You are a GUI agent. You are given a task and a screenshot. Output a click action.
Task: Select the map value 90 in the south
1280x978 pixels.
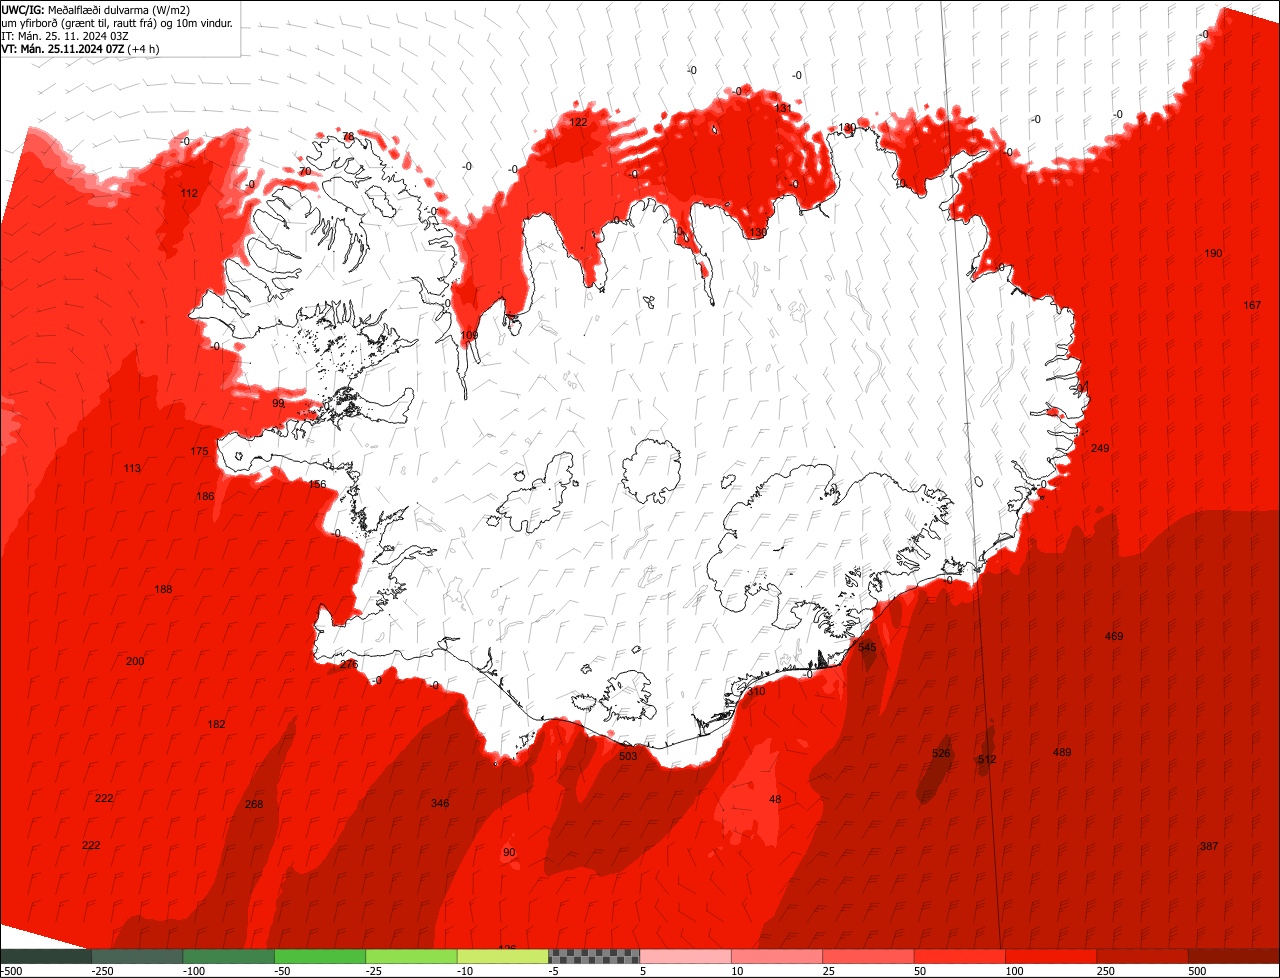coord(509,852)
